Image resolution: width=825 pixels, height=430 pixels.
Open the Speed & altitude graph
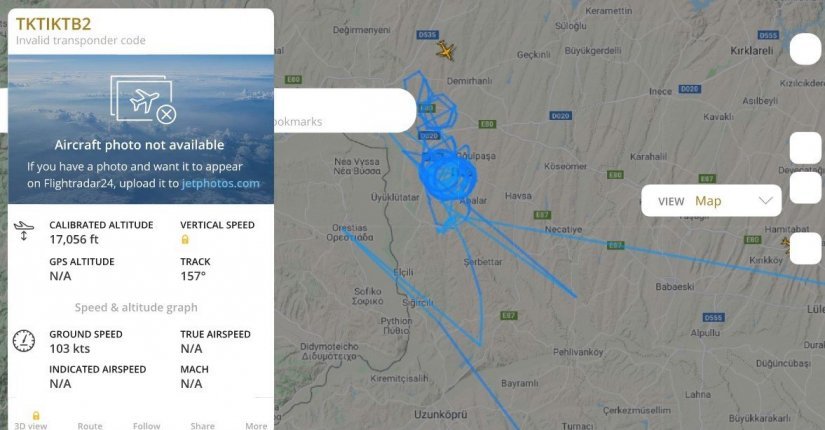[x=136, y=307]
